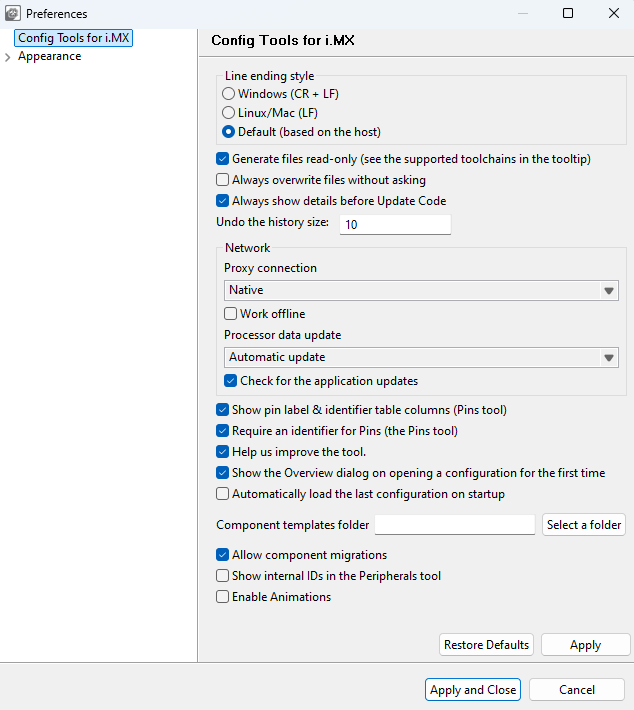Click the Undo history size field

pos(395,225)
